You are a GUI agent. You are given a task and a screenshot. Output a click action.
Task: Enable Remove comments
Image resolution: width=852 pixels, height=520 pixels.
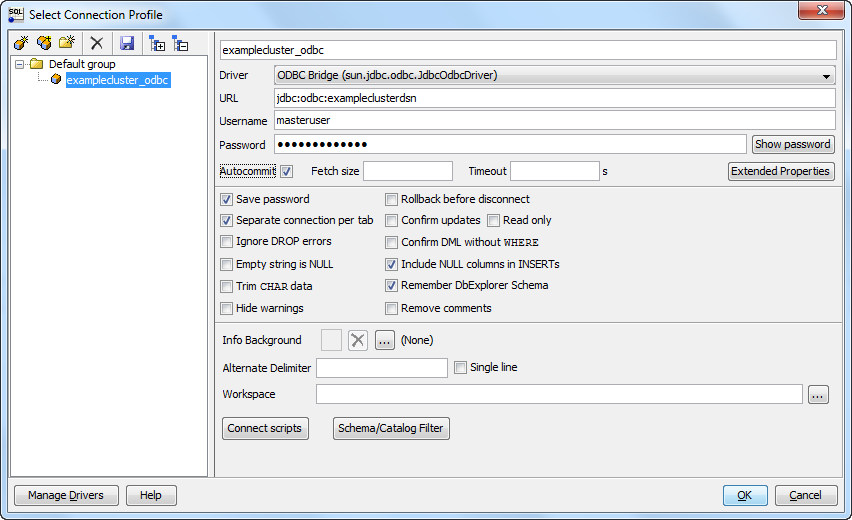tap(391, 309)
